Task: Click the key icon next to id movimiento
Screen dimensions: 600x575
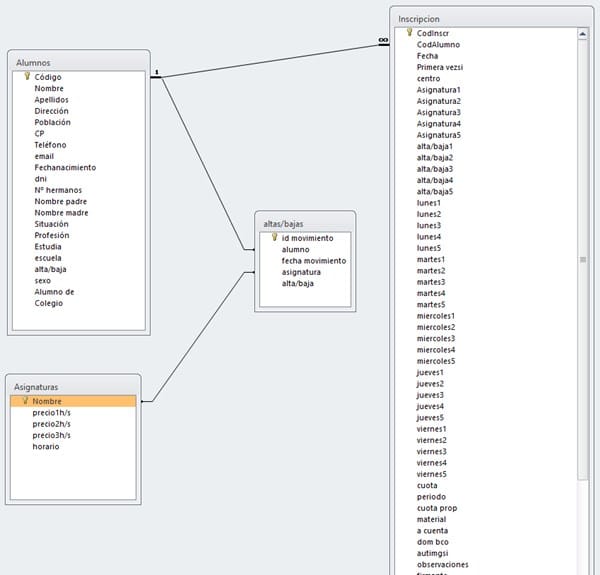Action: pyautogui.click(x=275, y=238)
